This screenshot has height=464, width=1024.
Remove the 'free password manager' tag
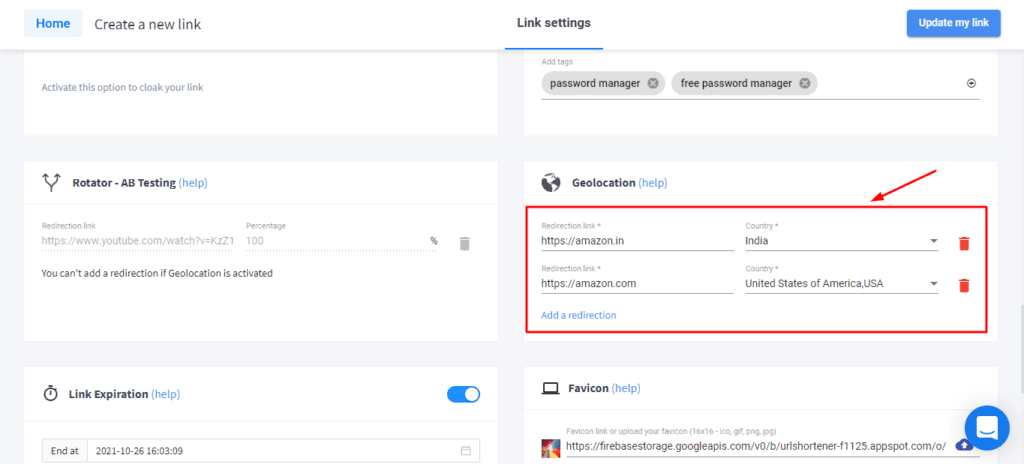pos(805,83)
